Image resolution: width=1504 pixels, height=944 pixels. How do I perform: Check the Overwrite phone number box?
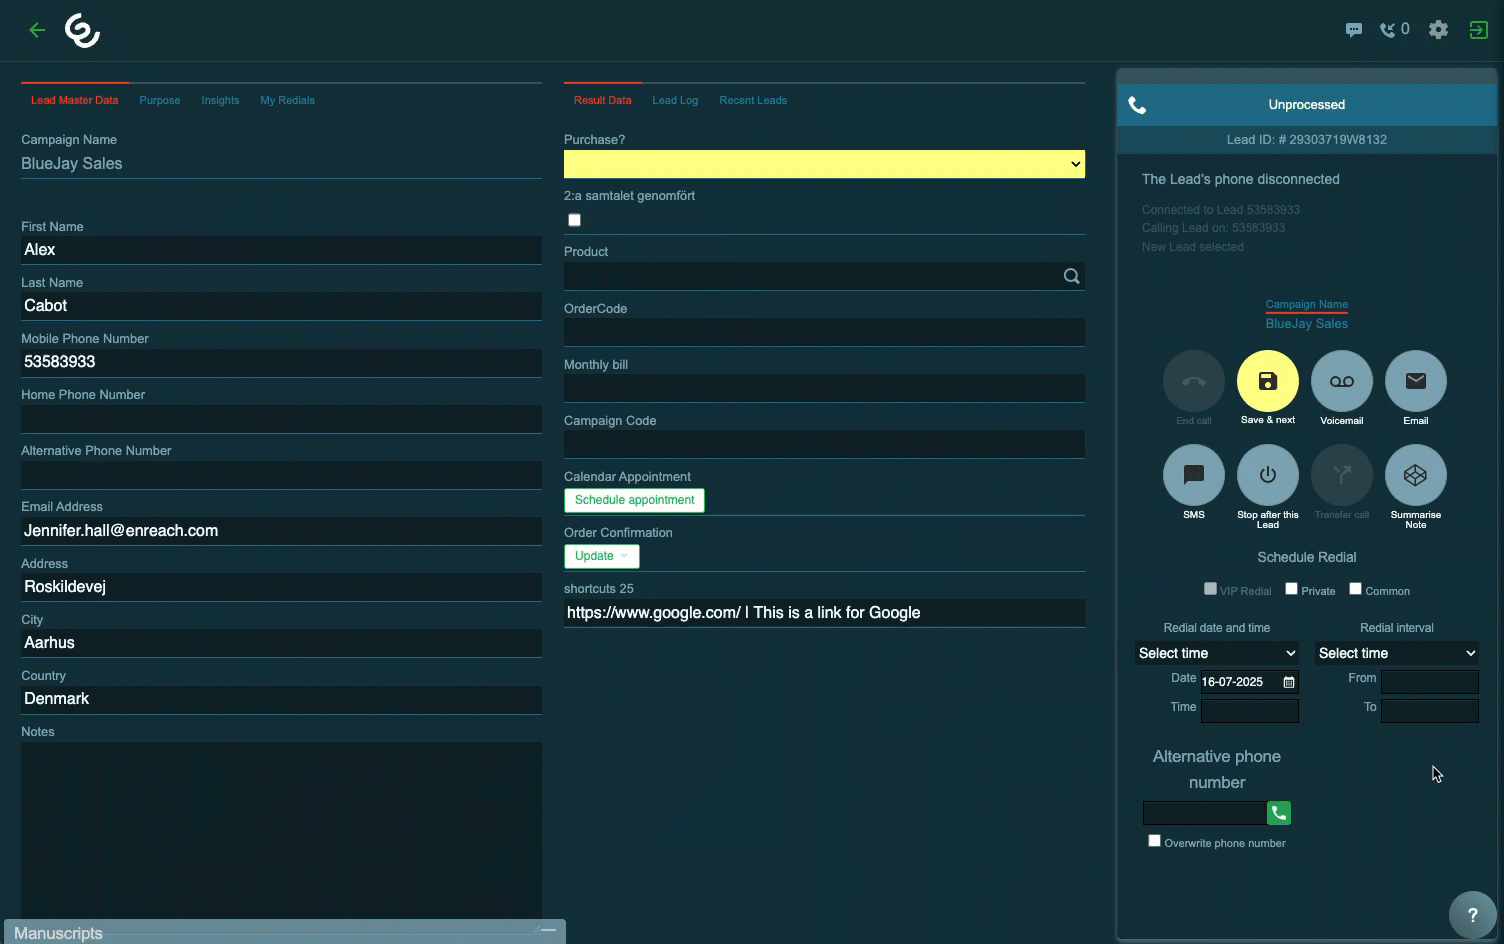coord(1154,841)
